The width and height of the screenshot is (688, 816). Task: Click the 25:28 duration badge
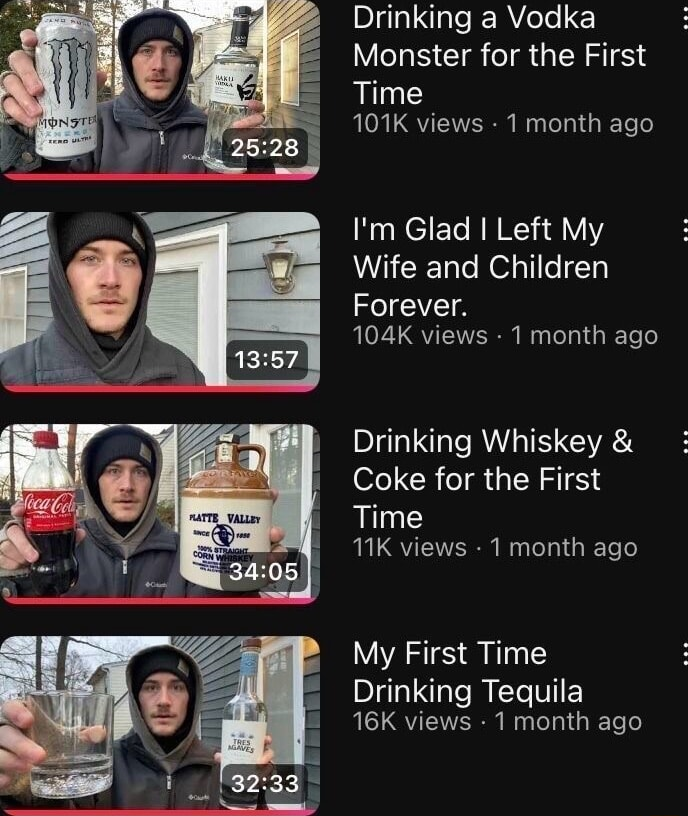(265, 147)
